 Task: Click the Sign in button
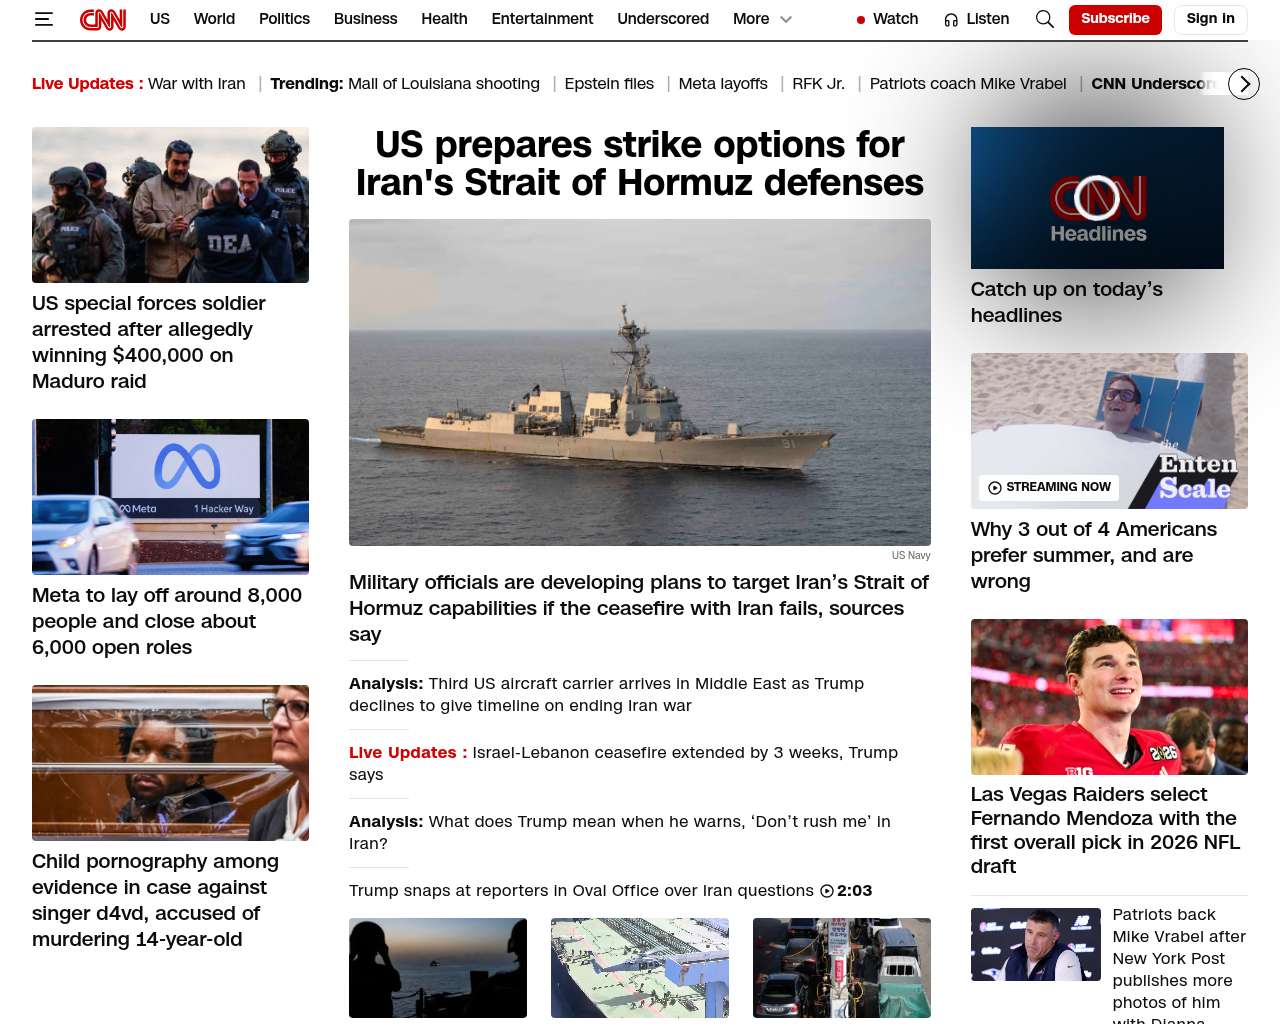coord(1210,19)
